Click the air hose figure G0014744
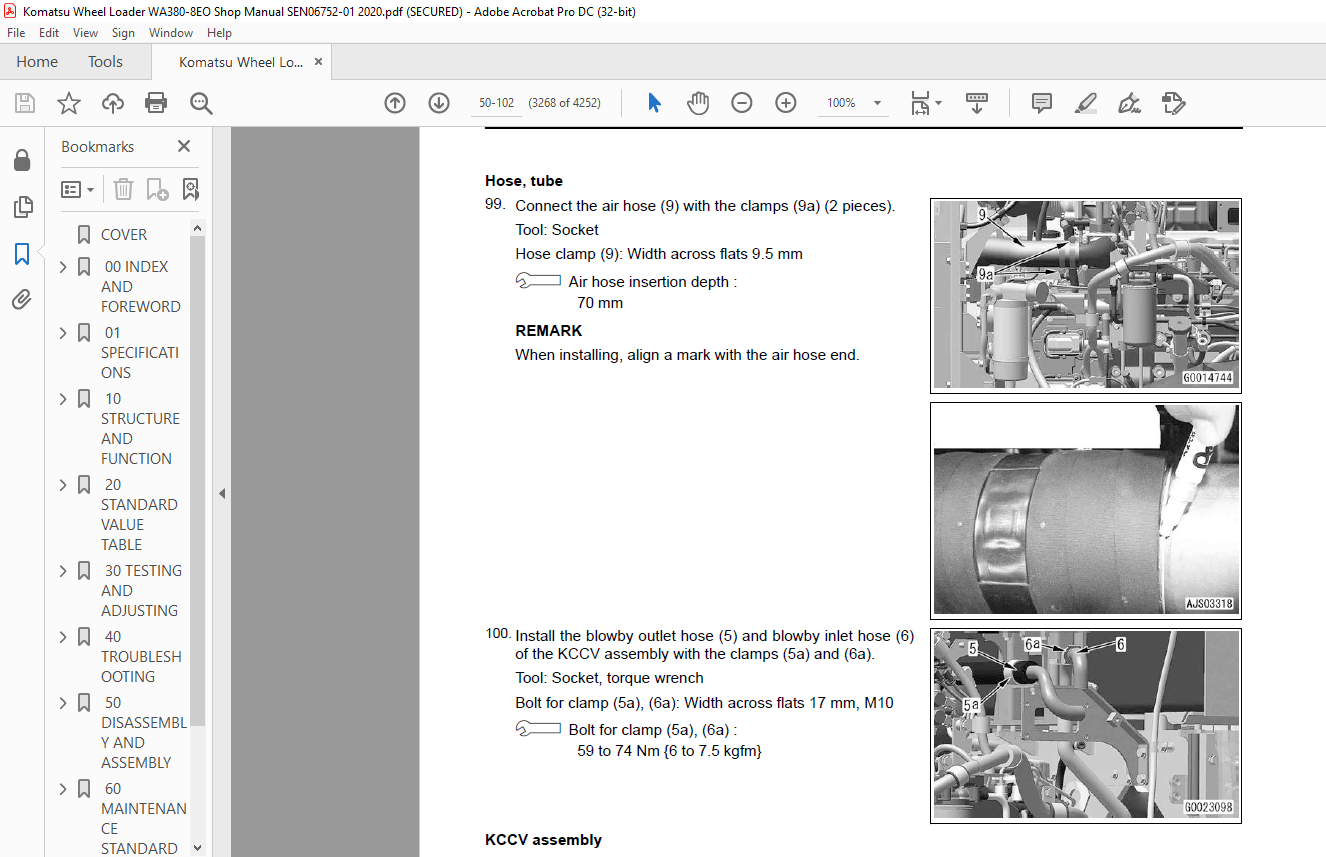Image resolution: width=1326 pixels, height=857 pixels. (1086, 295)
